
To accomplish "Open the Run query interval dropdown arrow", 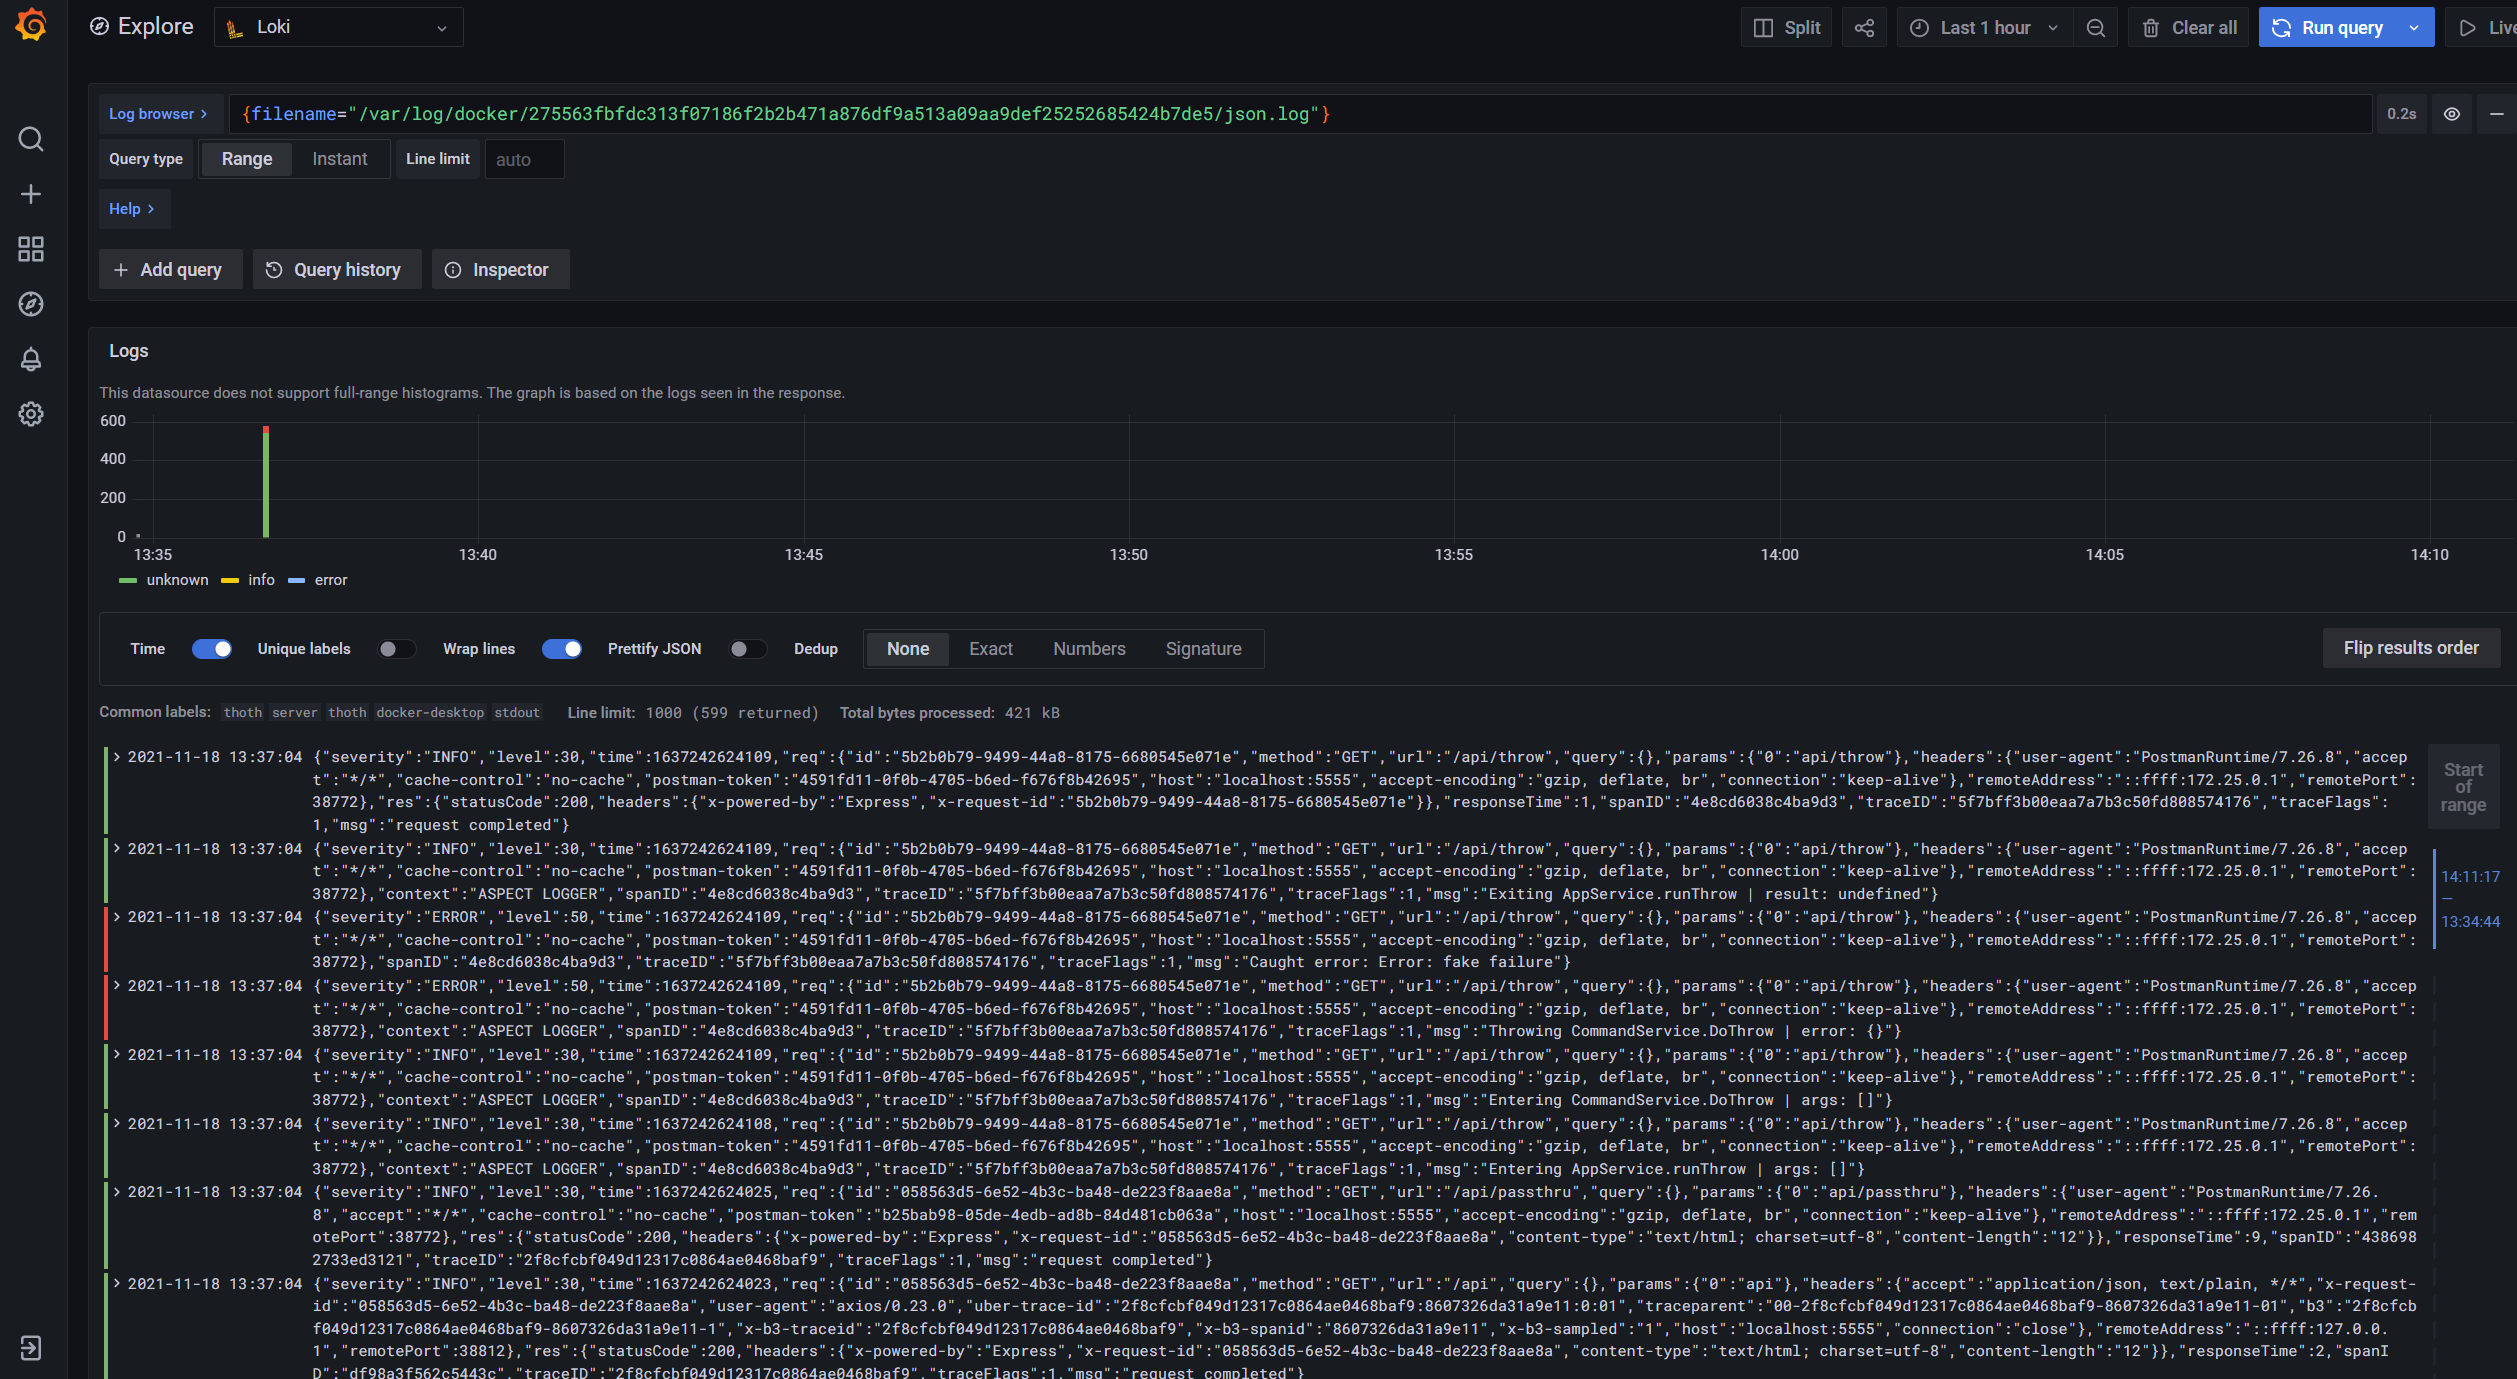I will pos(2414,28).
